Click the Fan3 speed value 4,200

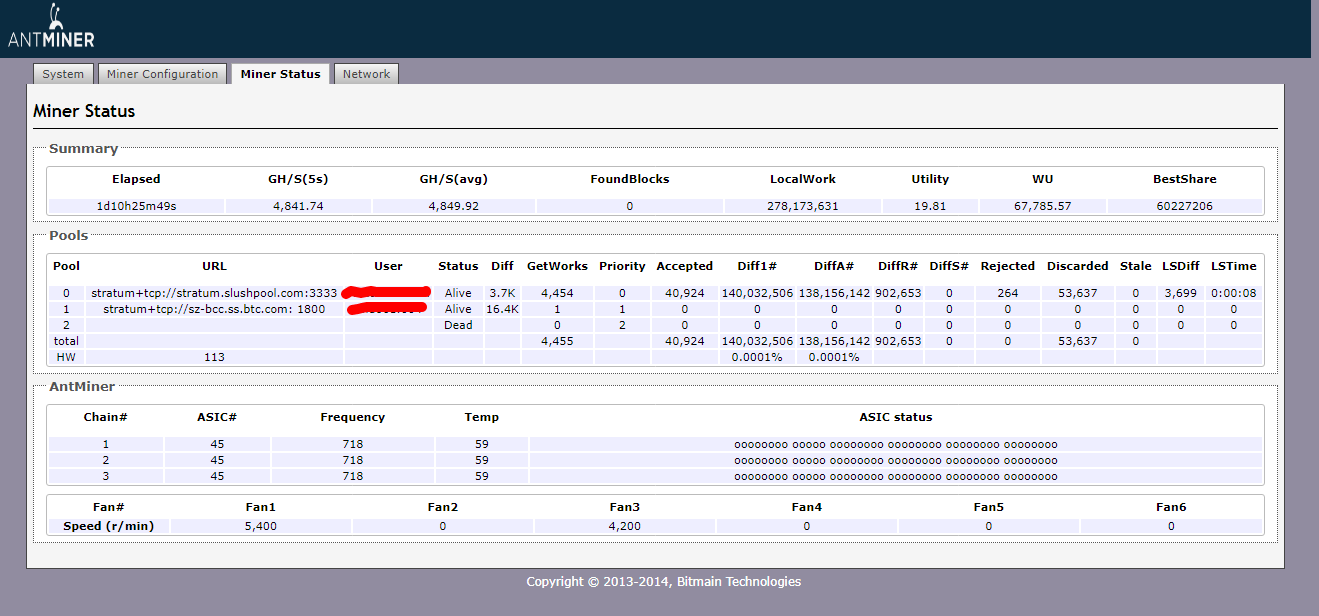(x=624, y=526)
